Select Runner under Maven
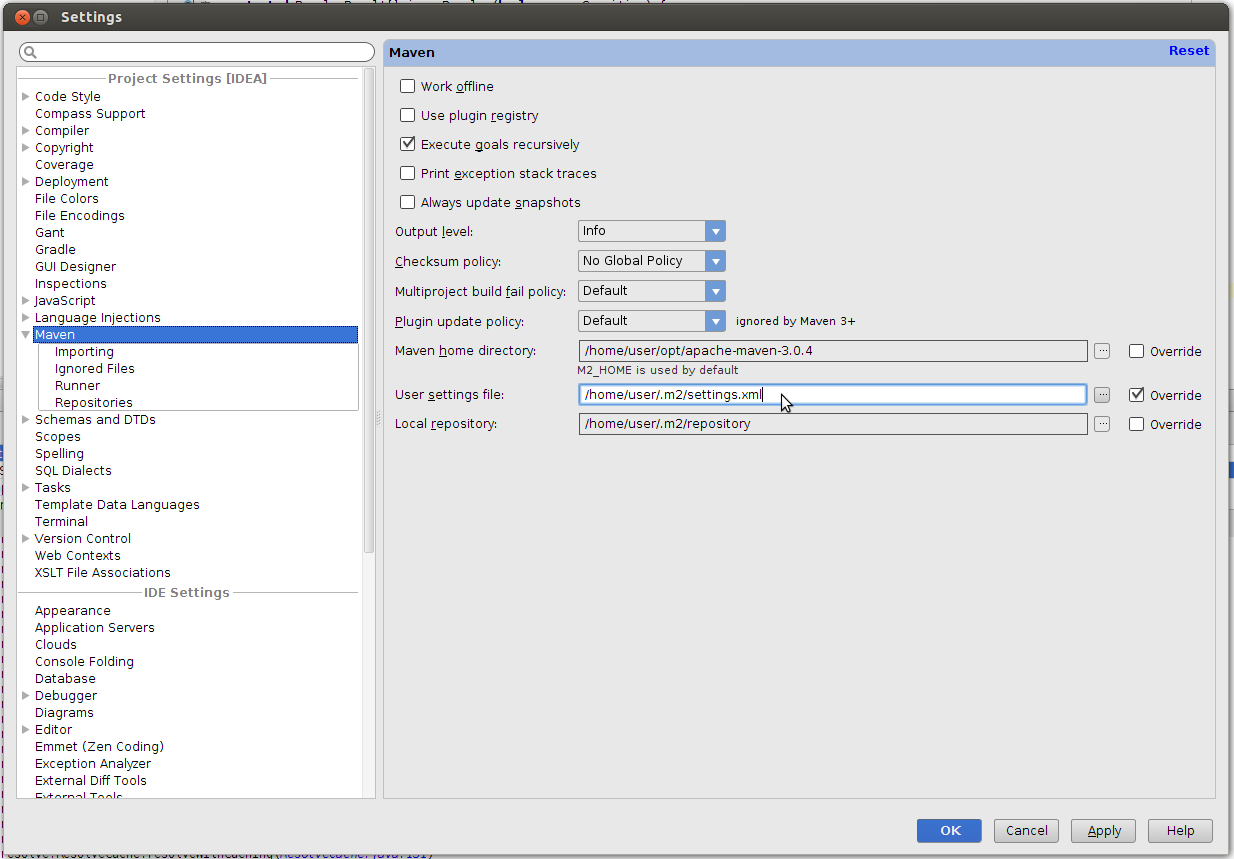Screen dimensions: 1234x859 pyautogui.click(x=77, y=386)
